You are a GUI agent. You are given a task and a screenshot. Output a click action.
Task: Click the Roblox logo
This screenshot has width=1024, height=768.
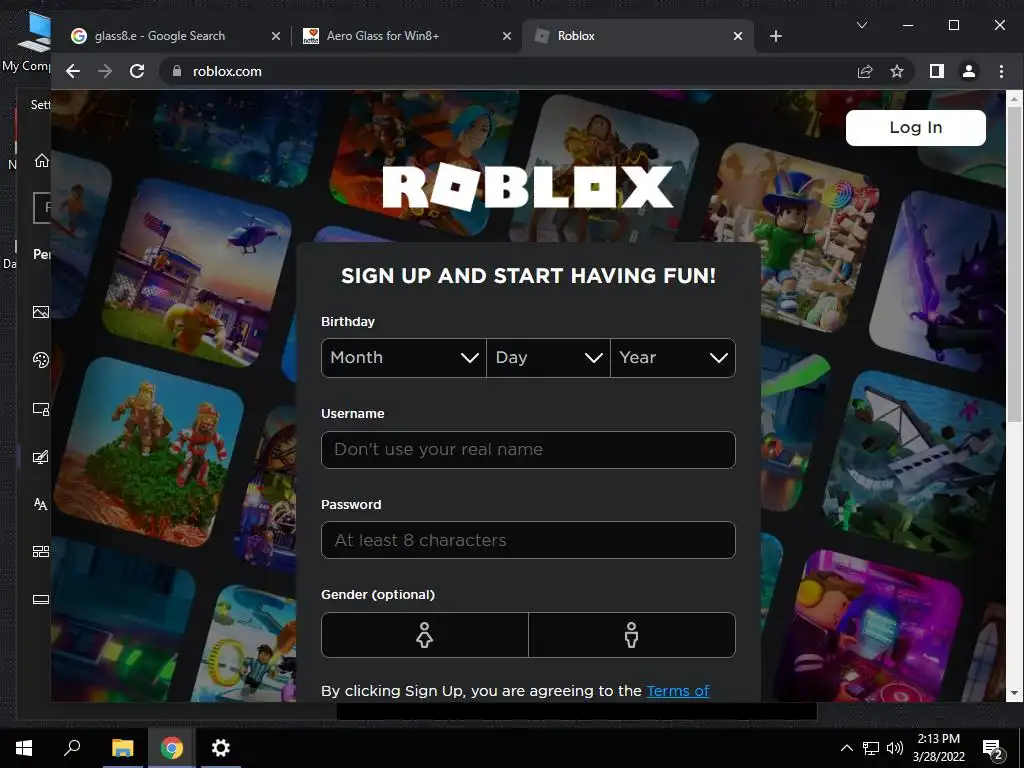tap(528, 187)
